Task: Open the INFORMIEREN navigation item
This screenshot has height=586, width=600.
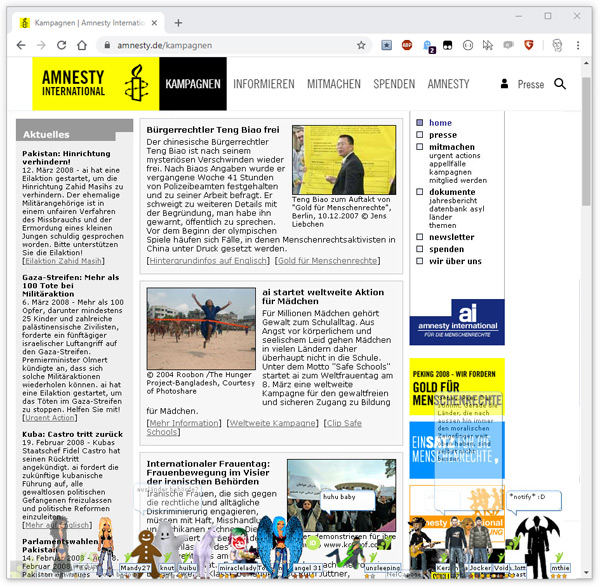Action: pos(264,84)
